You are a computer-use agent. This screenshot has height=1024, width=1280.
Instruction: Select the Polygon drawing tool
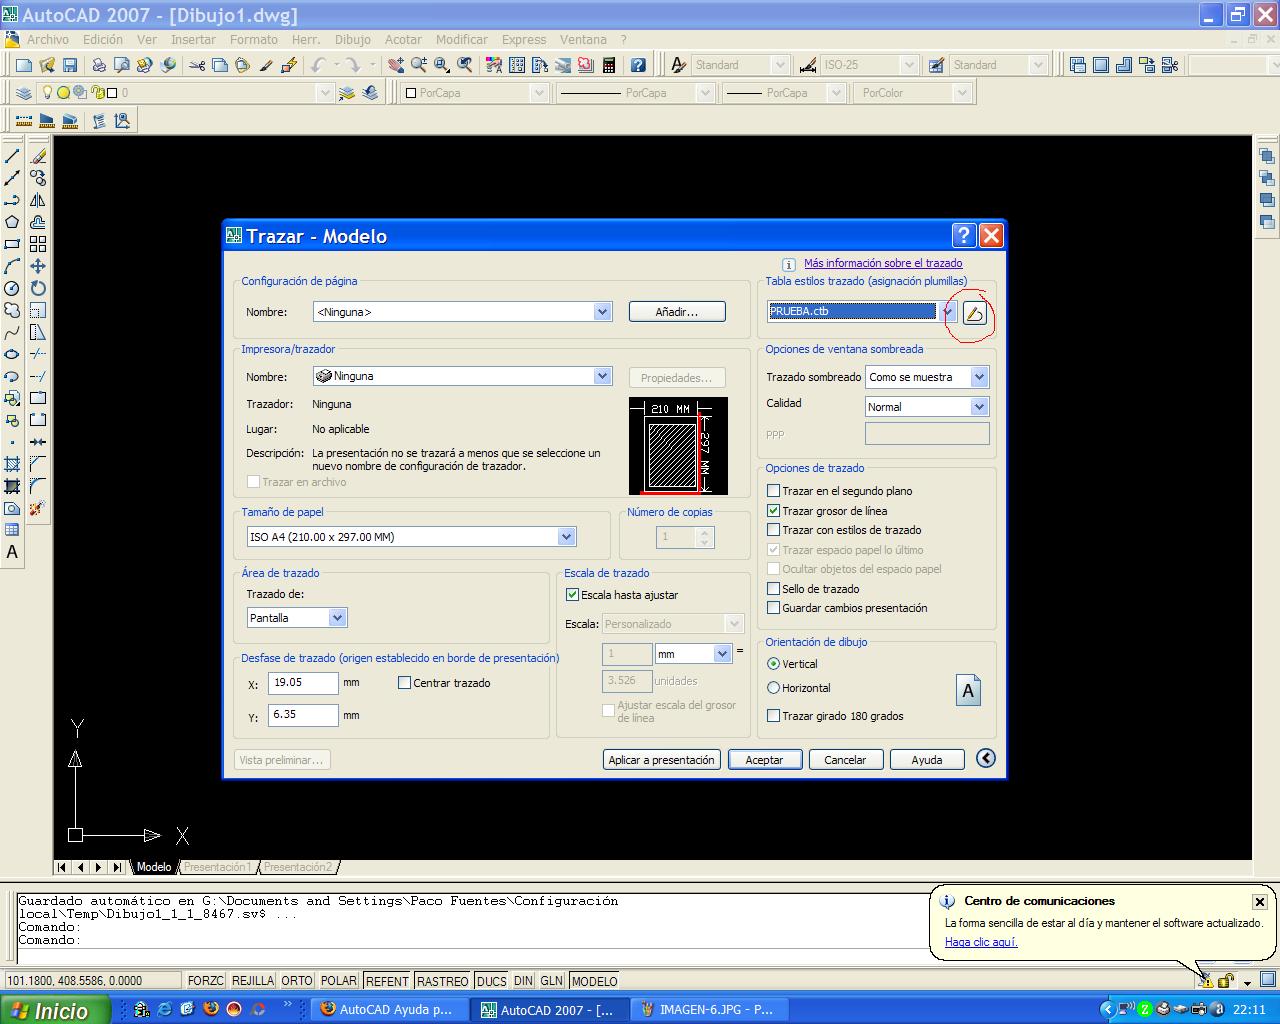point(12,222)
